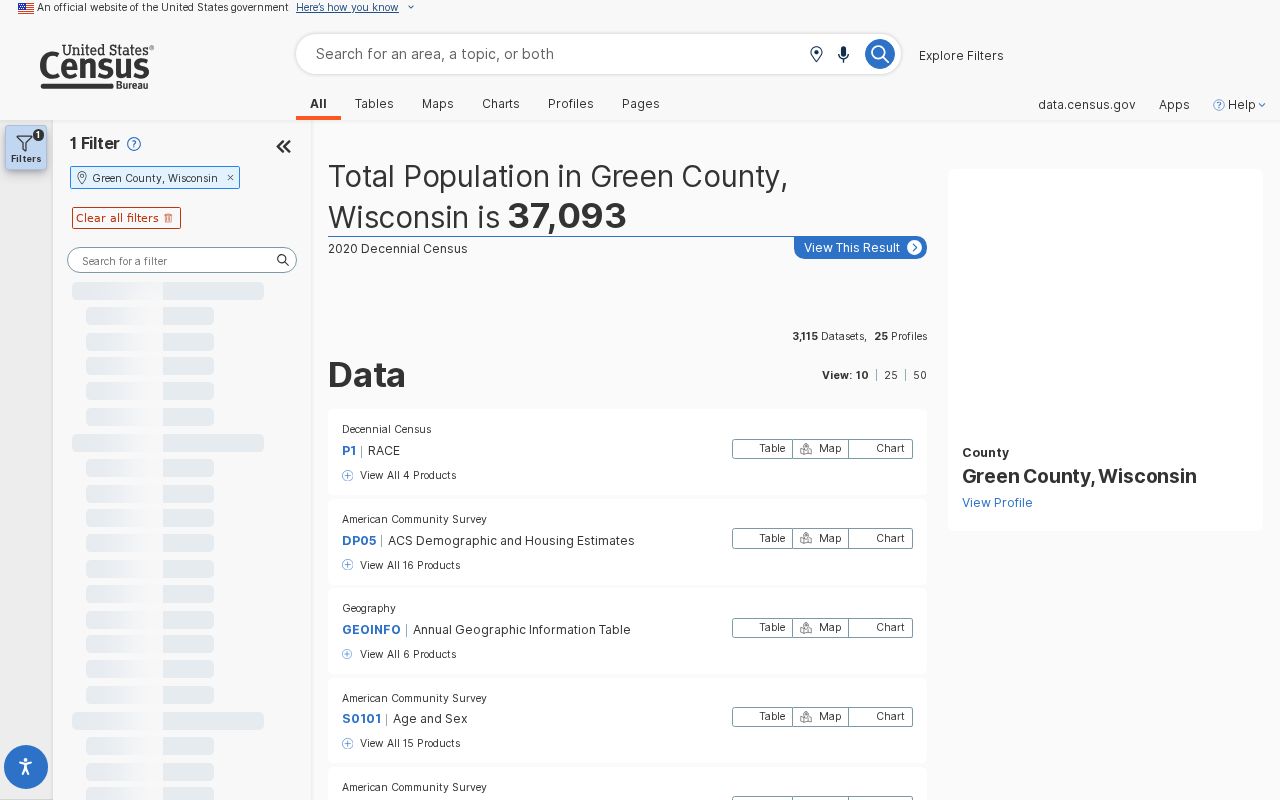The height and width of the screenshot is (800, 1280).
Task: Remove the Green County, Wisconsin filter chip
Action: click(x=230, y=178)
